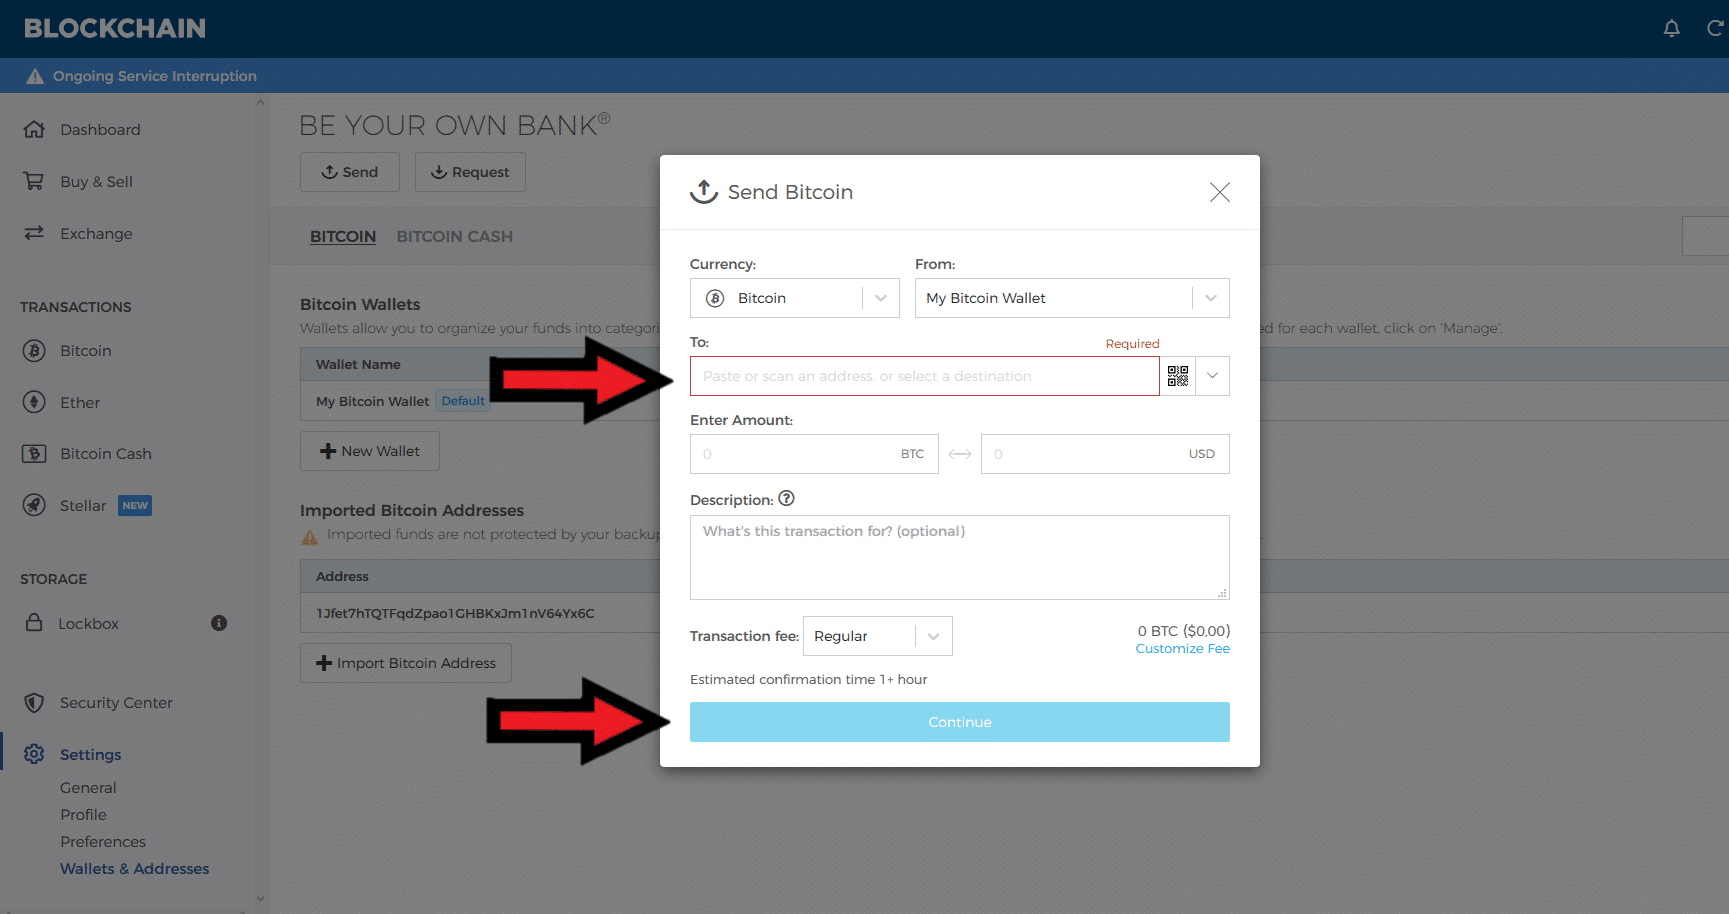
Task: Open Dashboard from the sidebar
Action: coord(100,129)
